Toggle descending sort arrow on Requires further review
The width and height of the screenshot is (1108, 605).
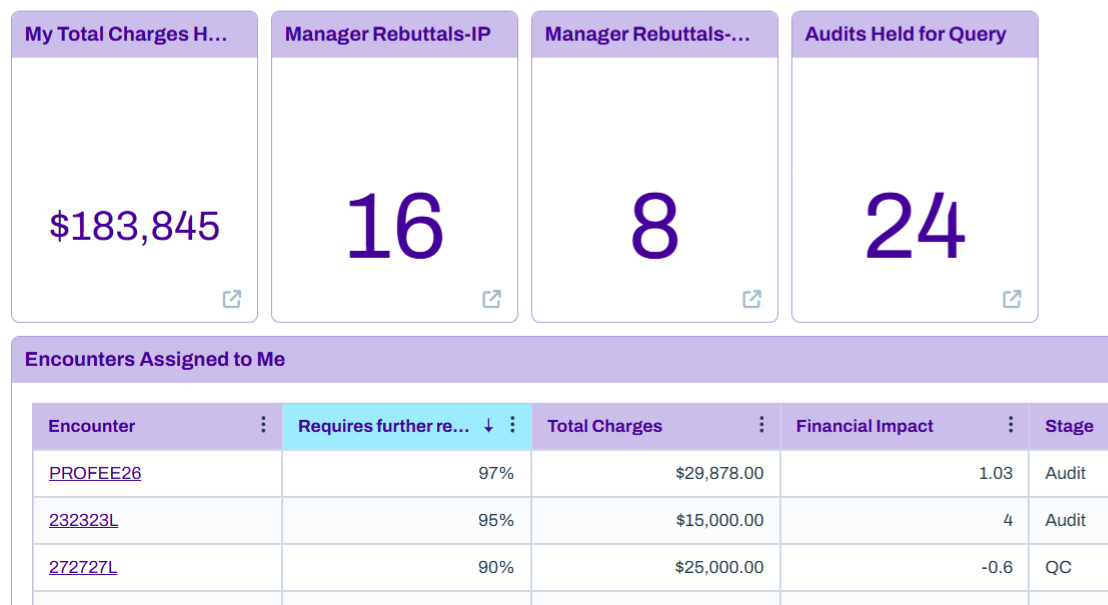coord(488,425)
